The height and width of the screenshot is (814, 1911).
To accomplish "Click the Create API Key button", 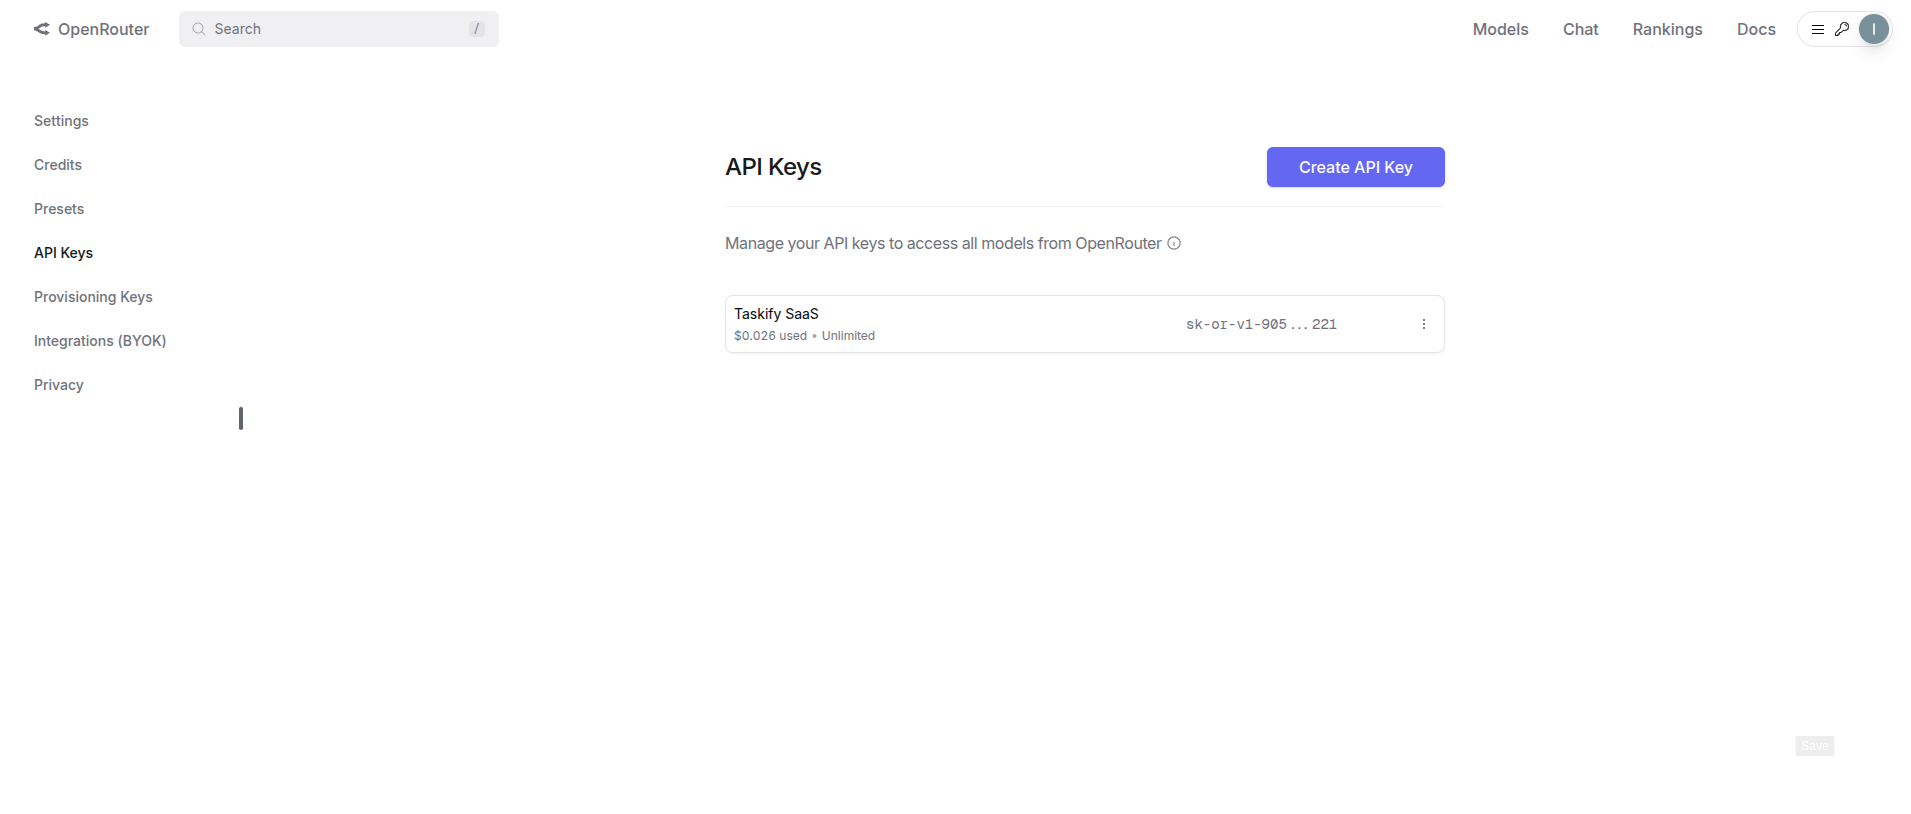I will (x=1354, y=167).
